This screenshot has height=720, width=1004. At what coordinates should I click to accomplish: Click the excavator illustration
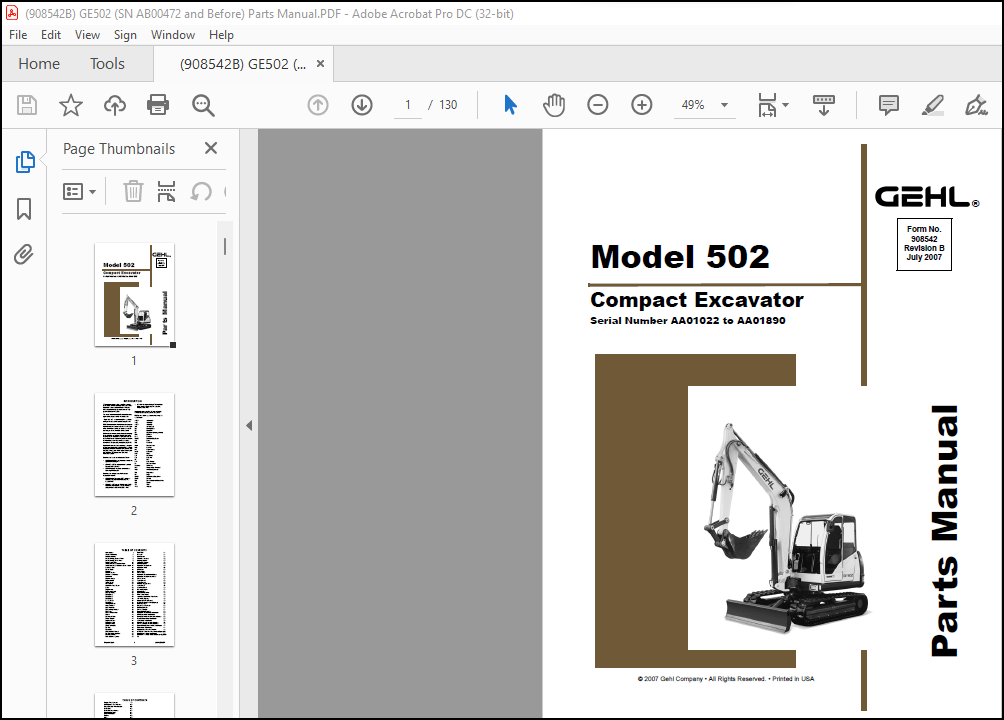tap(786, 528)
